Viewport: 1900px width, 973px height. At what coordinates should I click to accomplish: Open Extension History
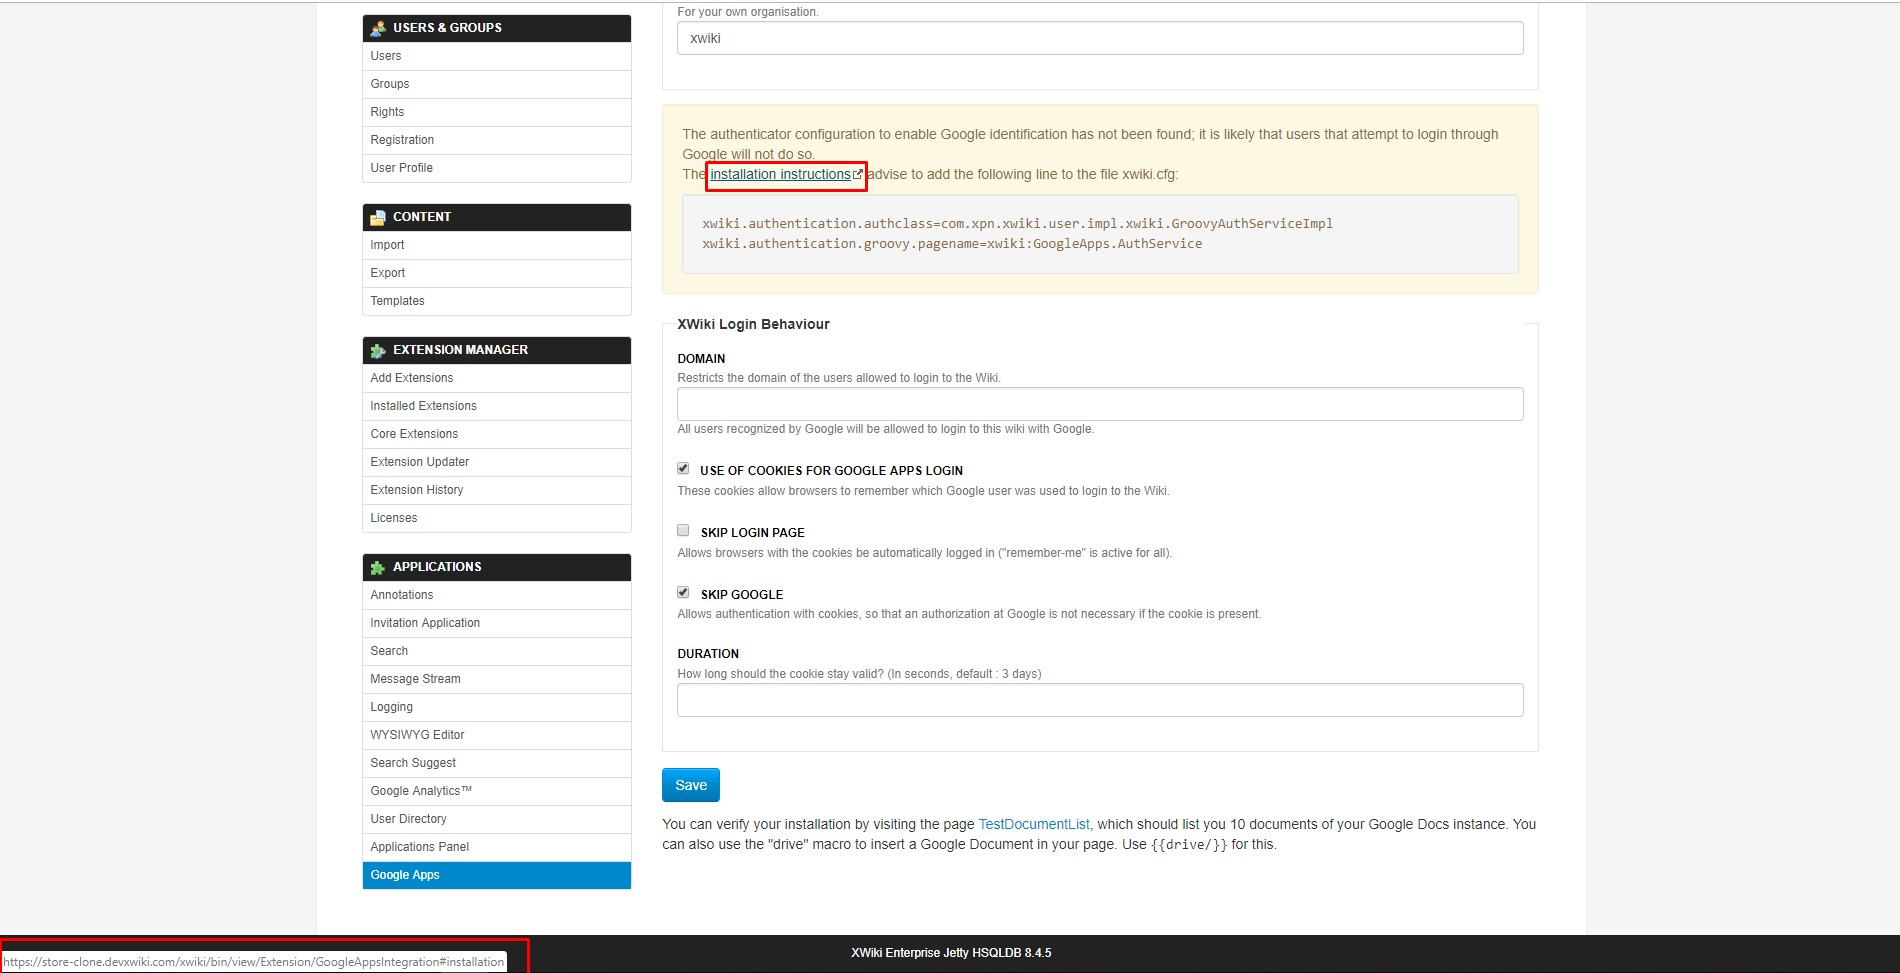[496, 490]
